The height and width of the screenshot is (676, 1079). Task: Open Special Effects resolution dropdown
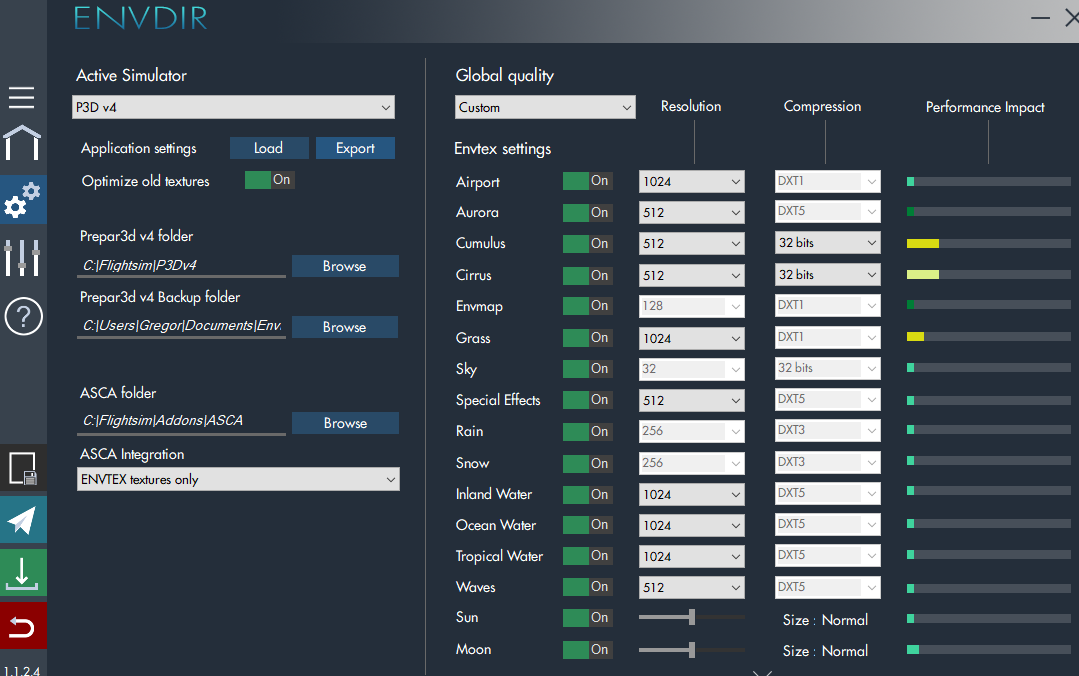coord(692,401)
